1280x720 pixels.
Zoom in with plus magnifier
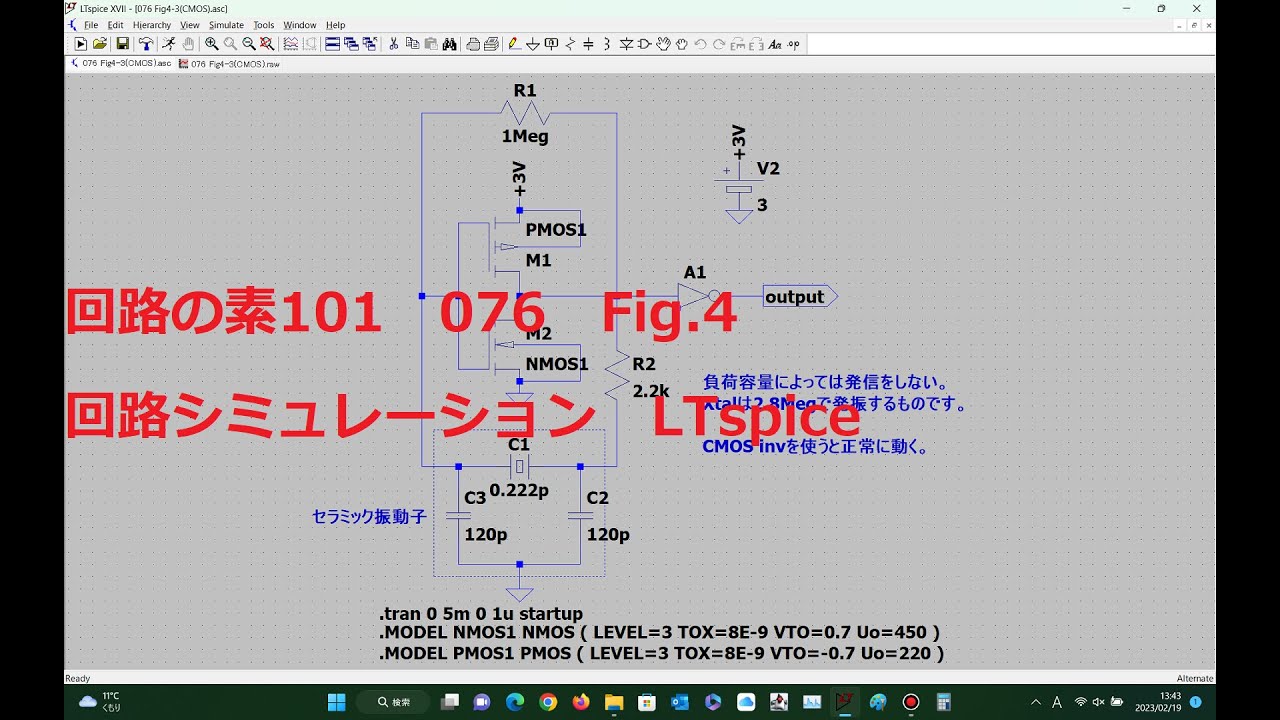point(211,44)
